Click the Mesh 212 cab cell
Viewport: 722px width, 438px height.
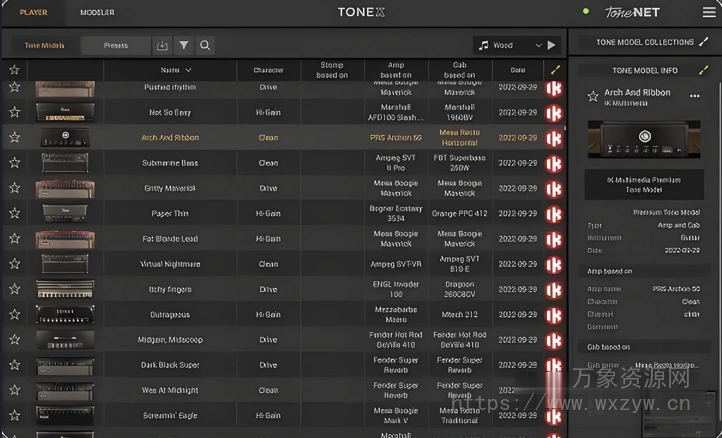click(460, 315)
